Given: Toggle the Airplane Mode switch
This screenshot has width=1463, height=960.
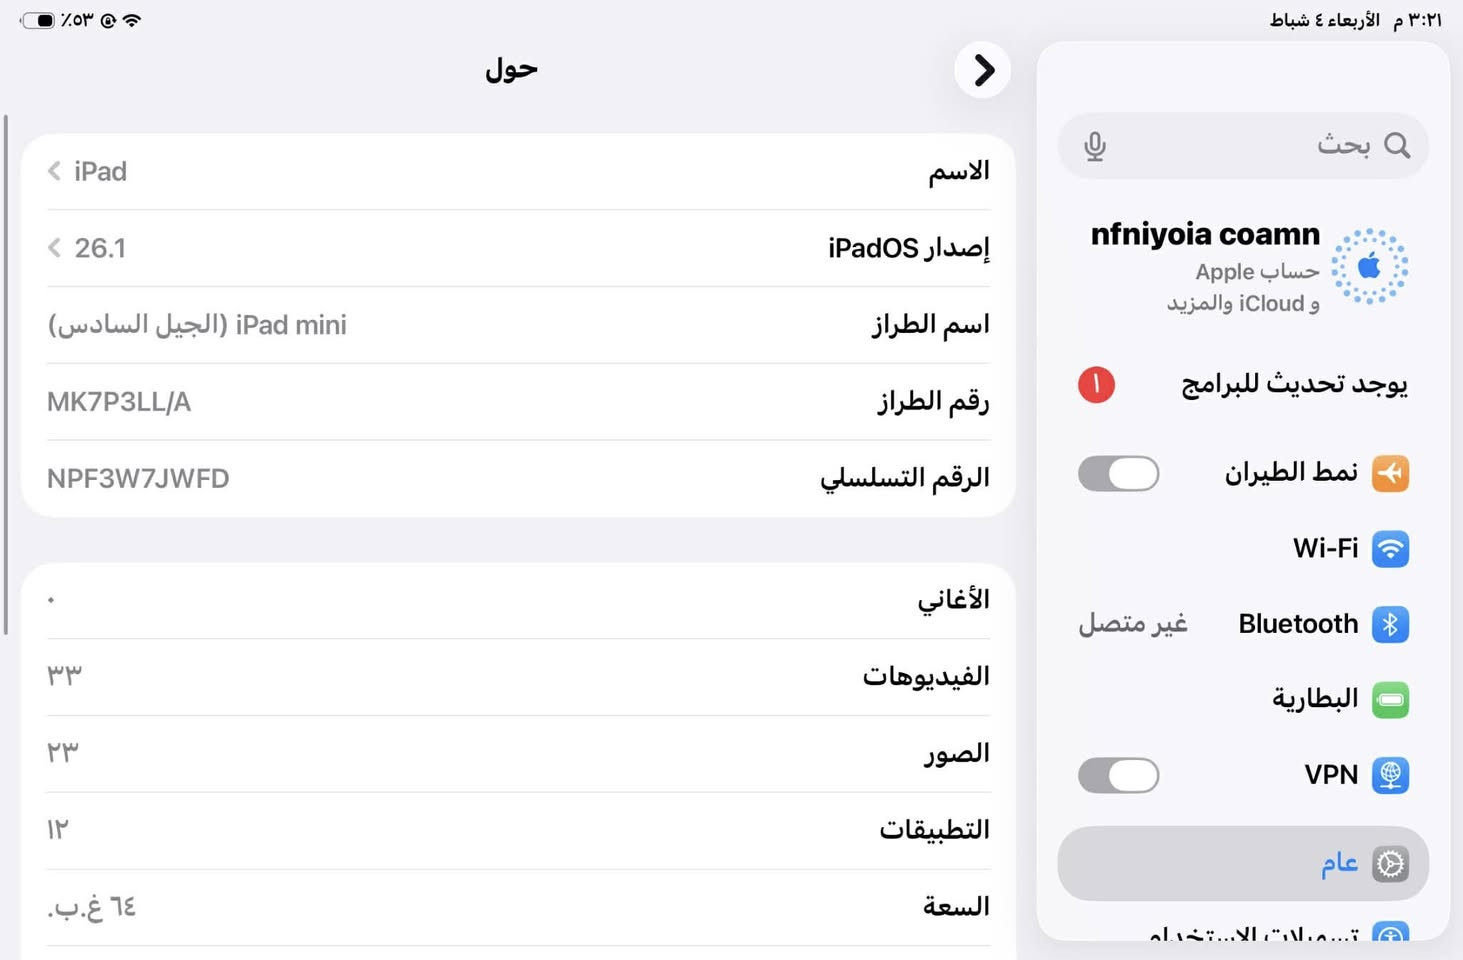Looking at the screenshot, I should coord(1118,473).
